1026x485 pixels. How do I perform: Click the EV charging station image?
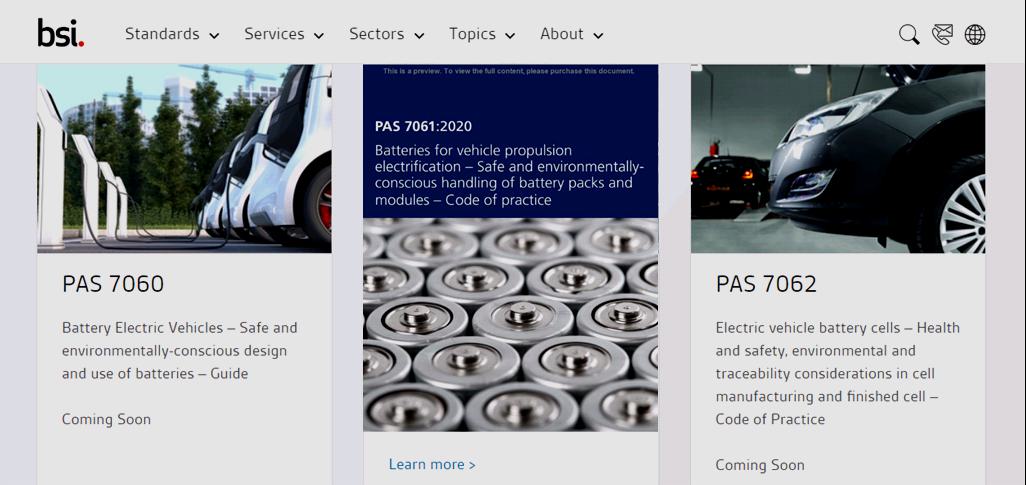184,158
